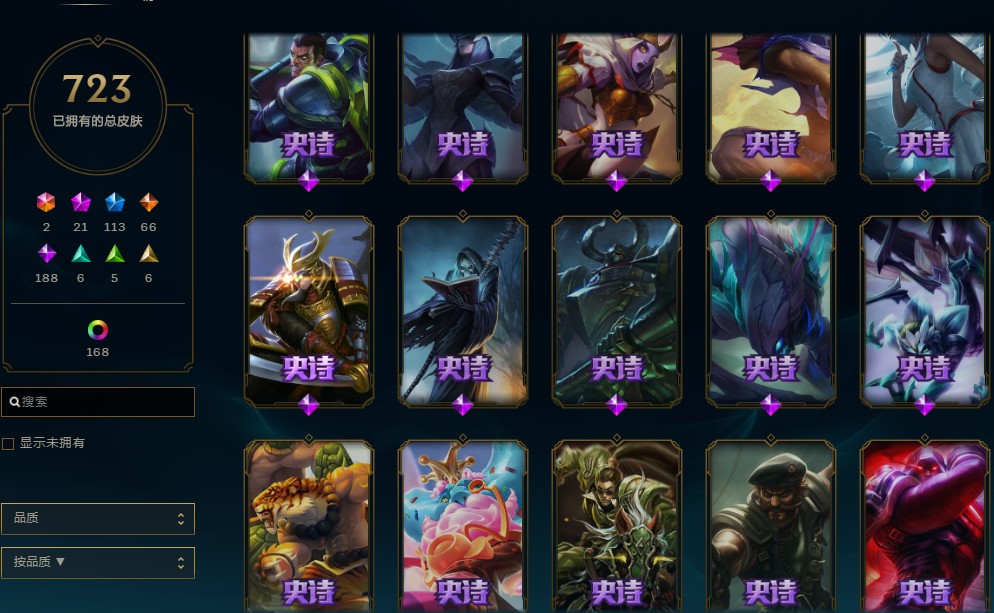
Task: Click the purple Epic gem icon showing 188
Action: [x=46, y=254]
